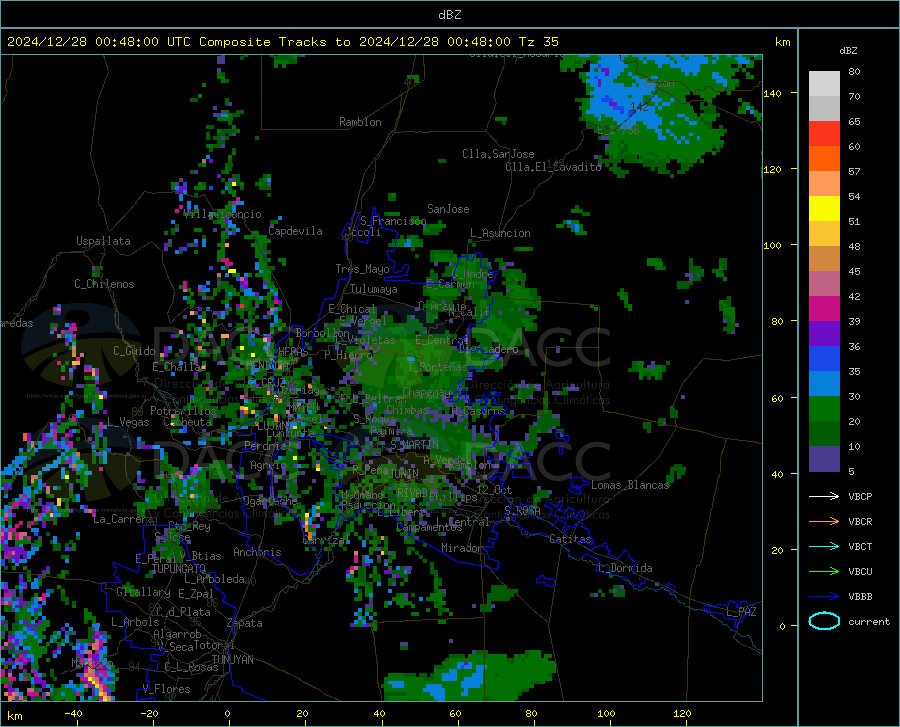Screen dimensions: 900x727
Task: Click the 'TUPUNGATO' city label
Action: [x=178, y=569]
